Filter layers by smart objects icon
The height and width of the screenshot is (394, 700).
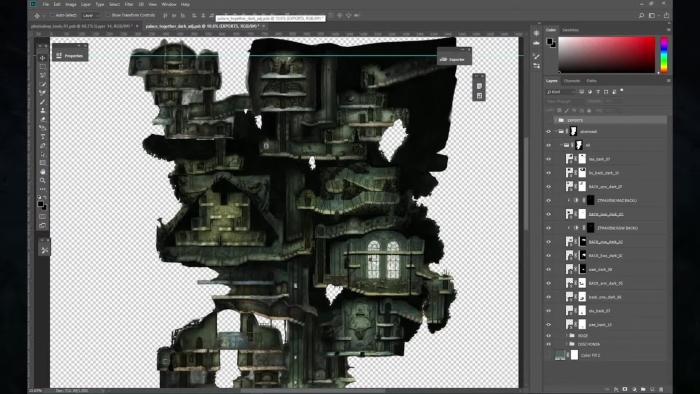tap(614, 91)
